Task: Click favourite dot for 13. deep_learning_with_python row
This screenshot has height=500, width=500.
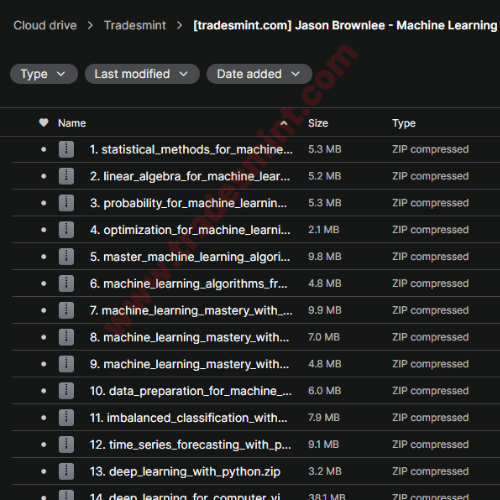Action: click(x=44, y=471)
